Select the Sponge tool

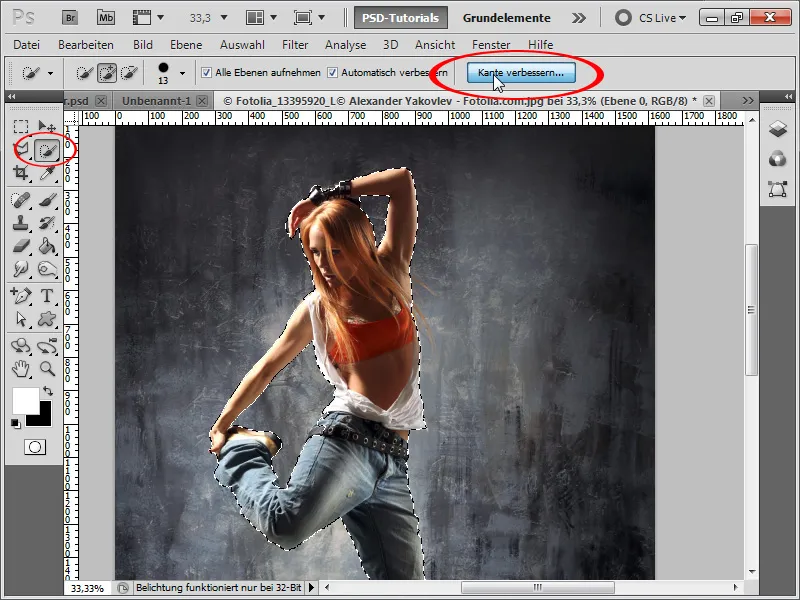[47, 269]
